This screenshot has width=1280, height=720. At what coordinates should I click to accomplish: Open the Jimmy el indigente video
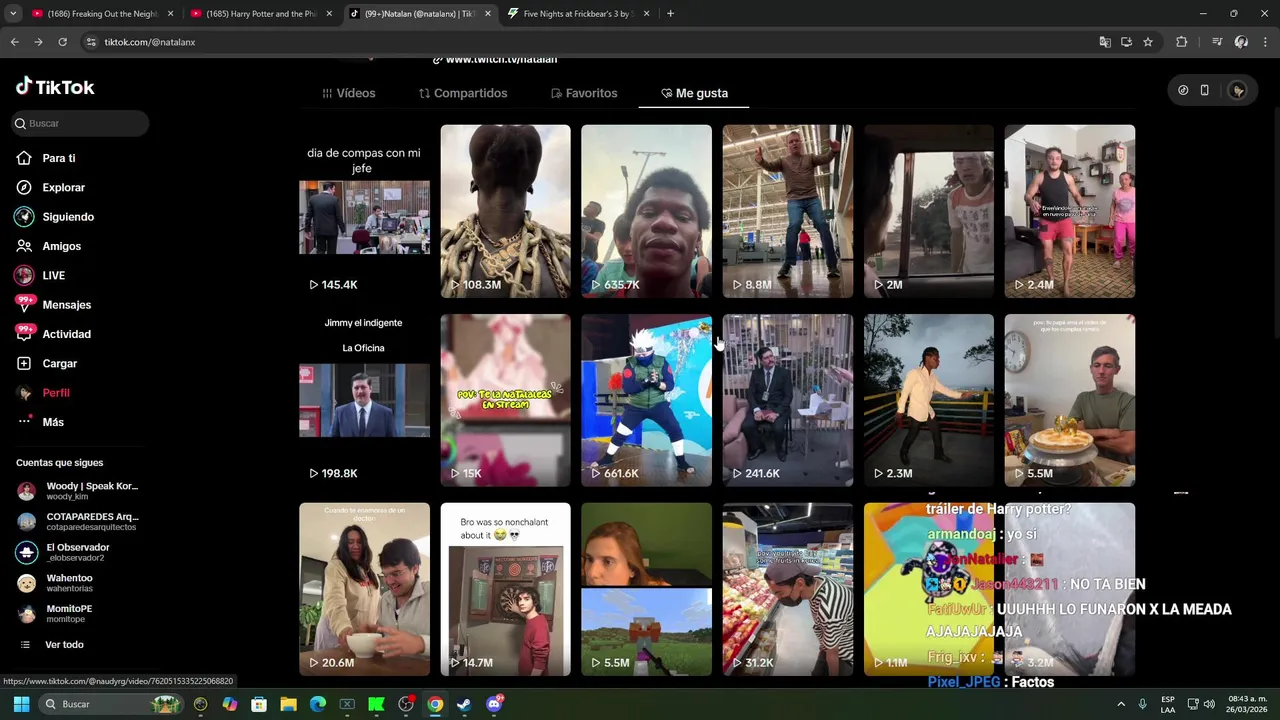point(364,400)
